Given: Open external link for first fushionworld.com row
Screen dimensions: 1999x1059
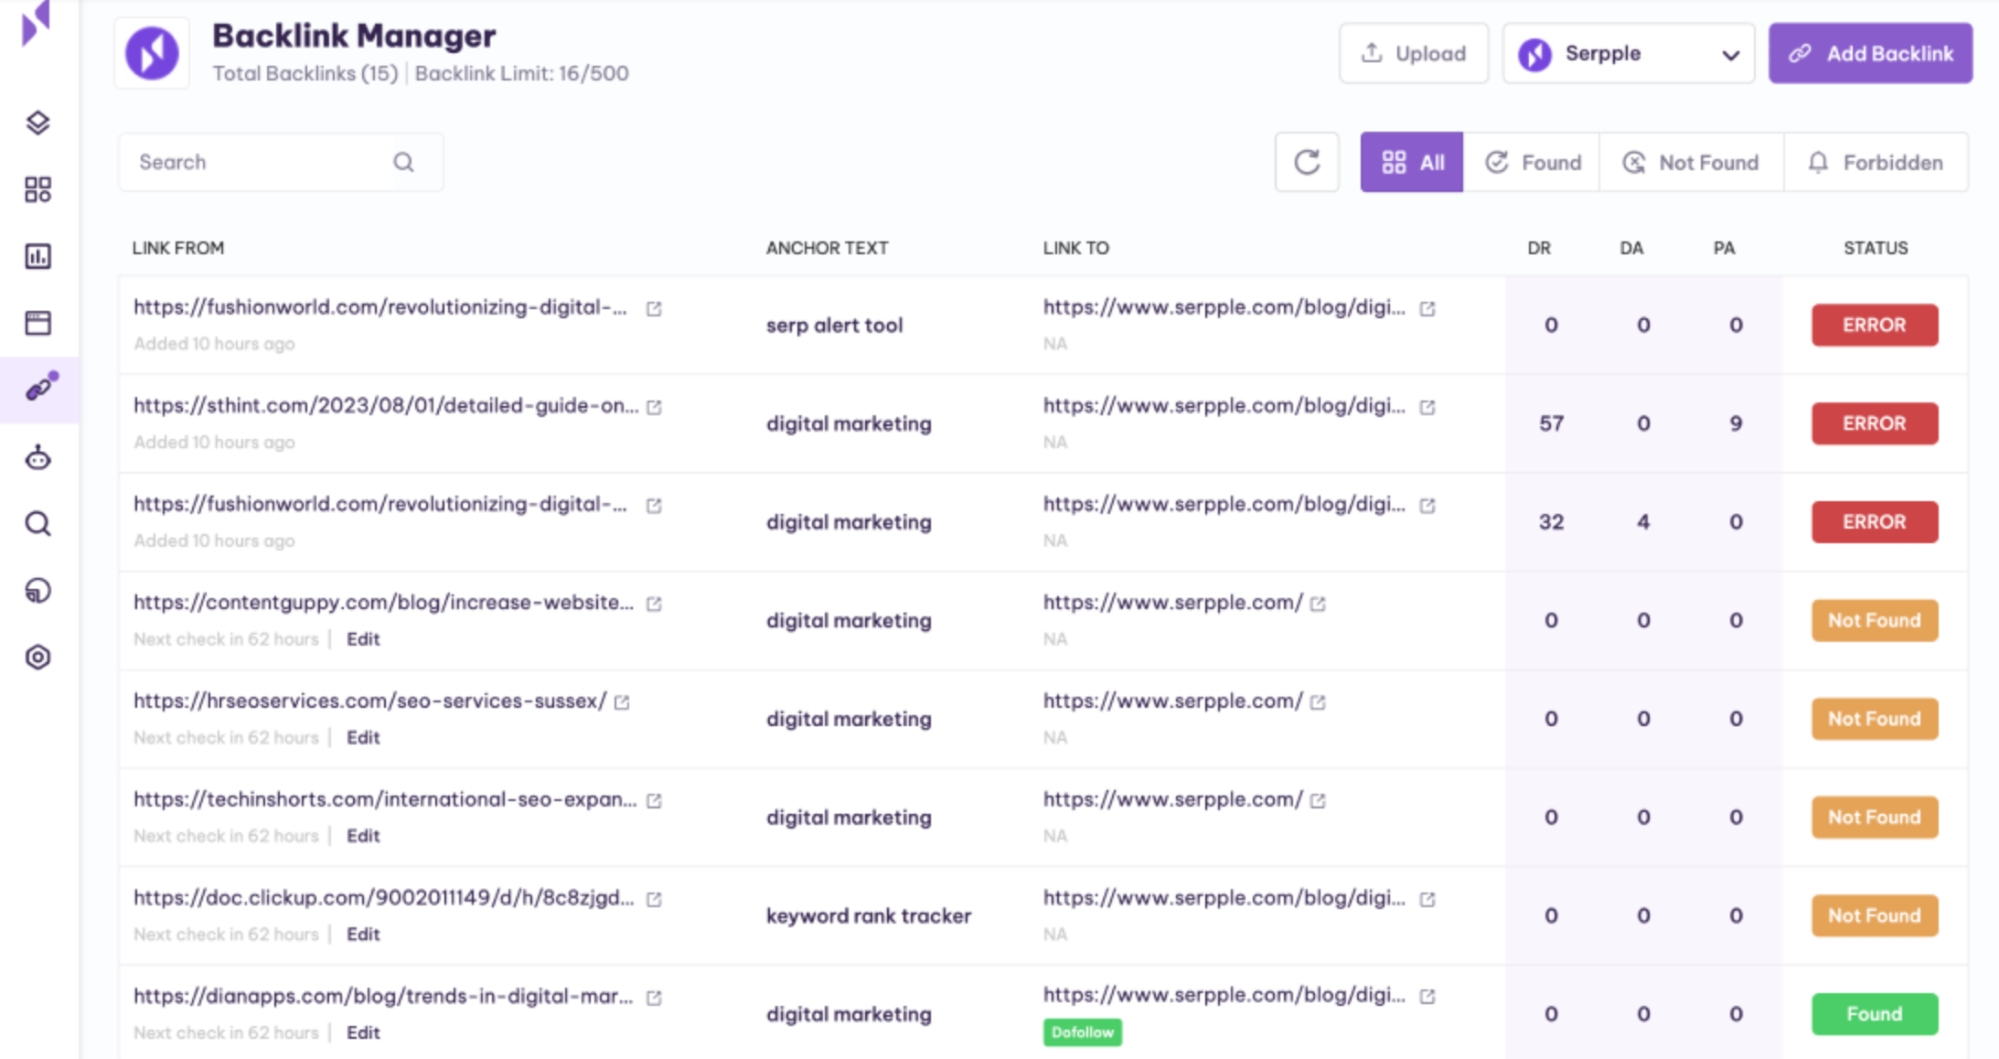Looking at the screenshot, I should (x=654, y=309).
